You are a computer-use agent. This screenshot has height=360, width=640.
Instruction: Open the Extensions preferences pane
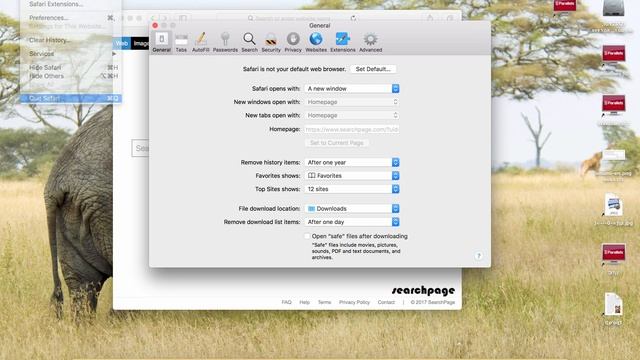(342, 43)
